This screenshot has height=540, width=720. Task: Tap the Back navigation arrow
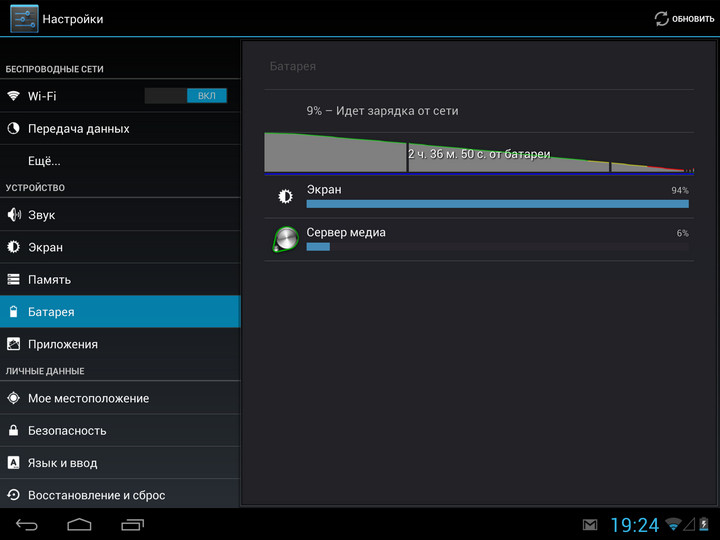tap(27, 524)
